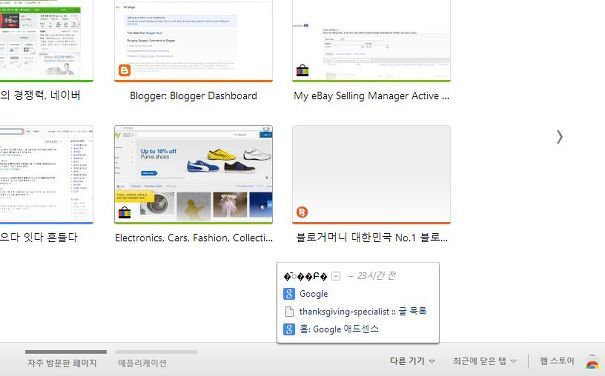Click '블로거머니 대한민국 No.1' title

[x=372, y=237]
